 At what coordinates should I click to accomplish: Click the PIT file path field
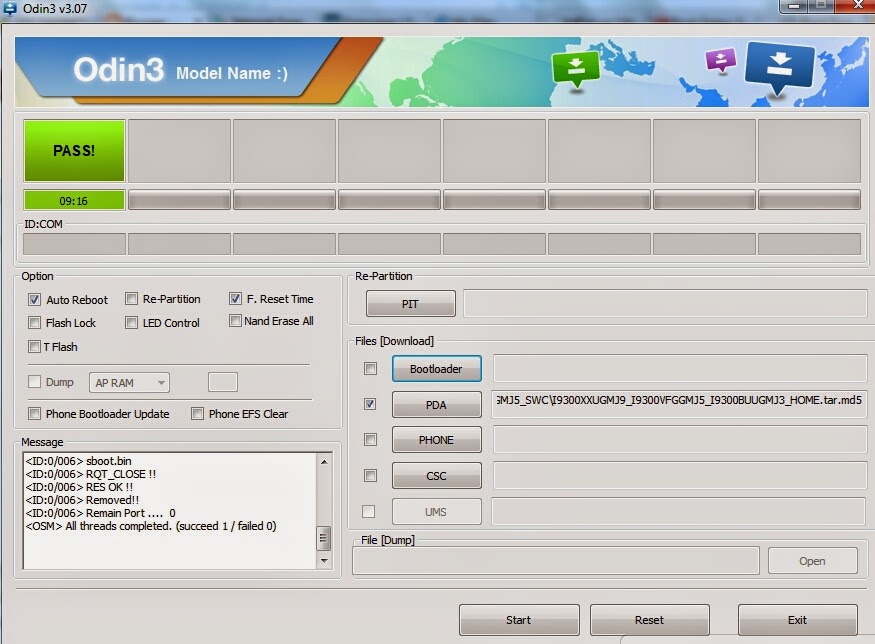tap(665, 304)
